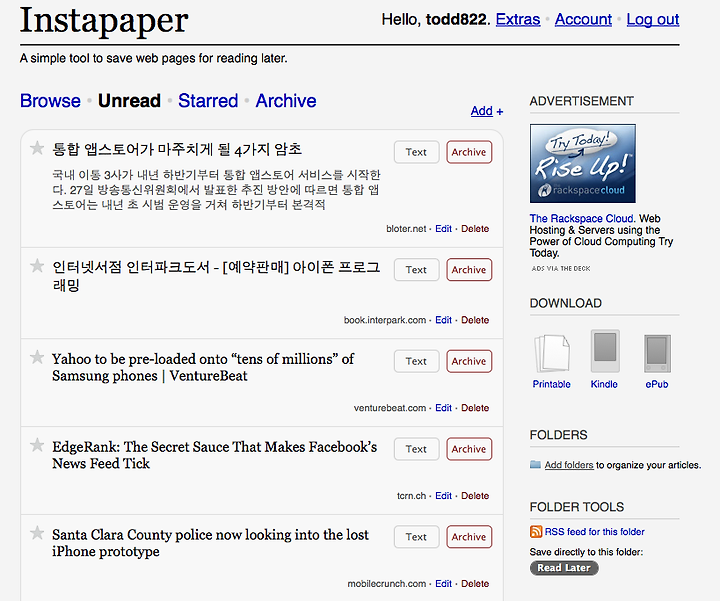Switch to the Archive tab
This screenshot has height=601, width=720.
click(x=286, y=101)
